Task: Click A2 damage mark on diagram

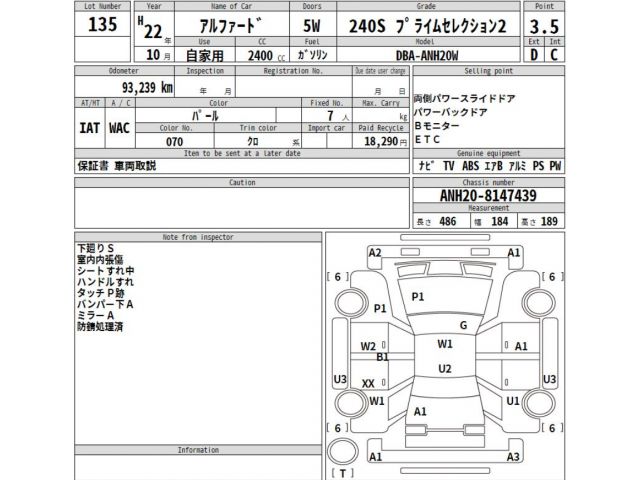Action: click(375, 253)
